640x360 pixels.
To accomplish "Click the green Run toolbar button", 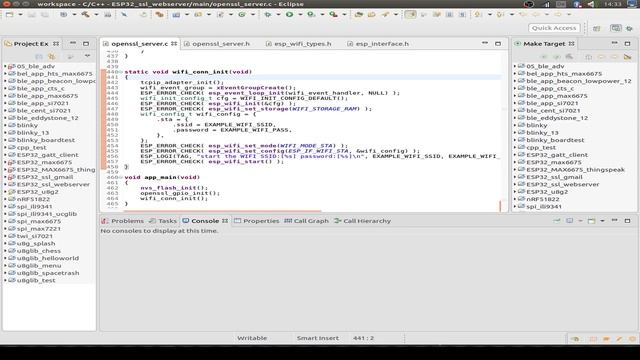I will (289, 15).
